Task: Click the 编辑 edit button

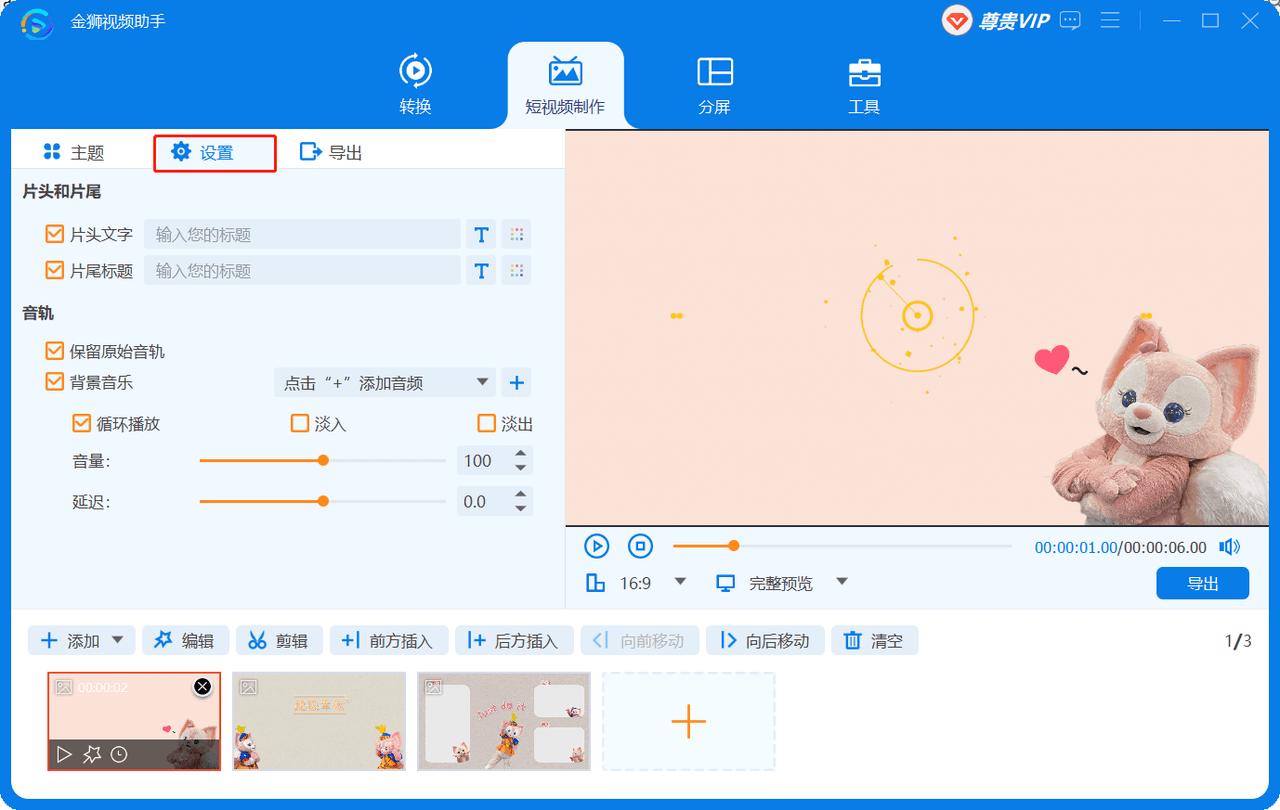Action: tap(186, 641)
